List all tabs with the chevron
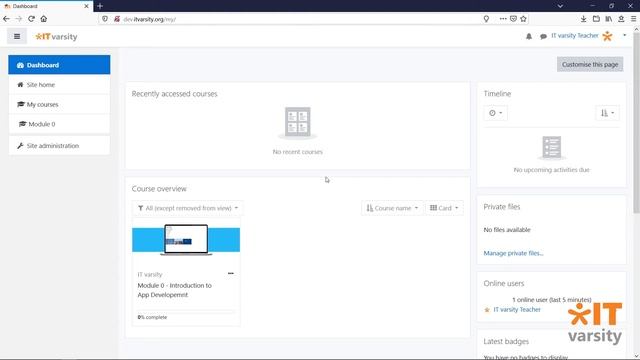The height and width of the screenshot is (360, 640). (x=560, y=6)
